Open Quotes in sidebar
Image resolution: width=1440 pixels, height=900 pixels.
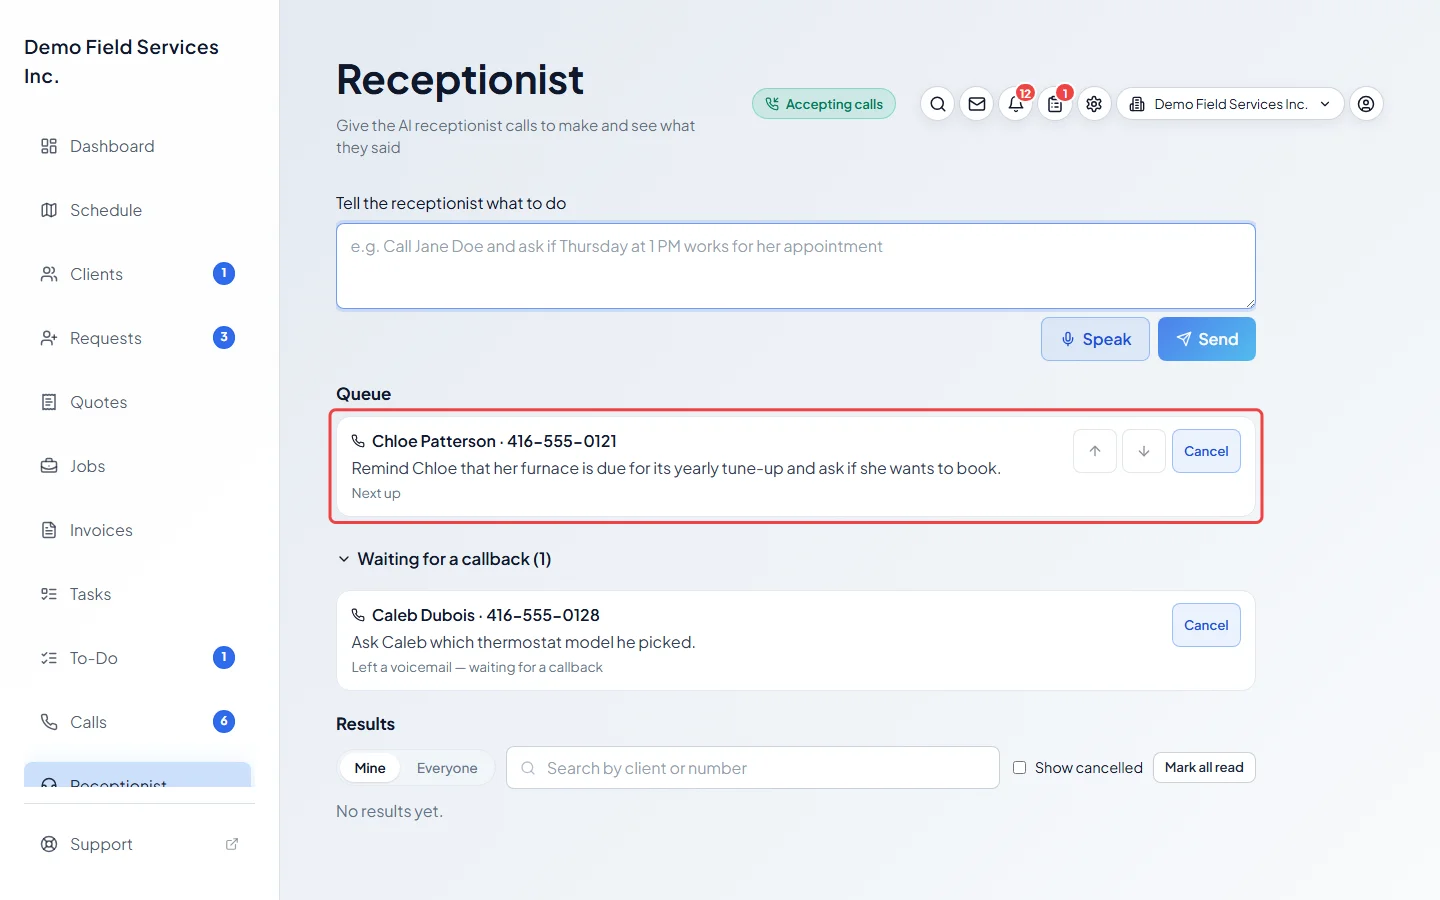pos(138,402)
